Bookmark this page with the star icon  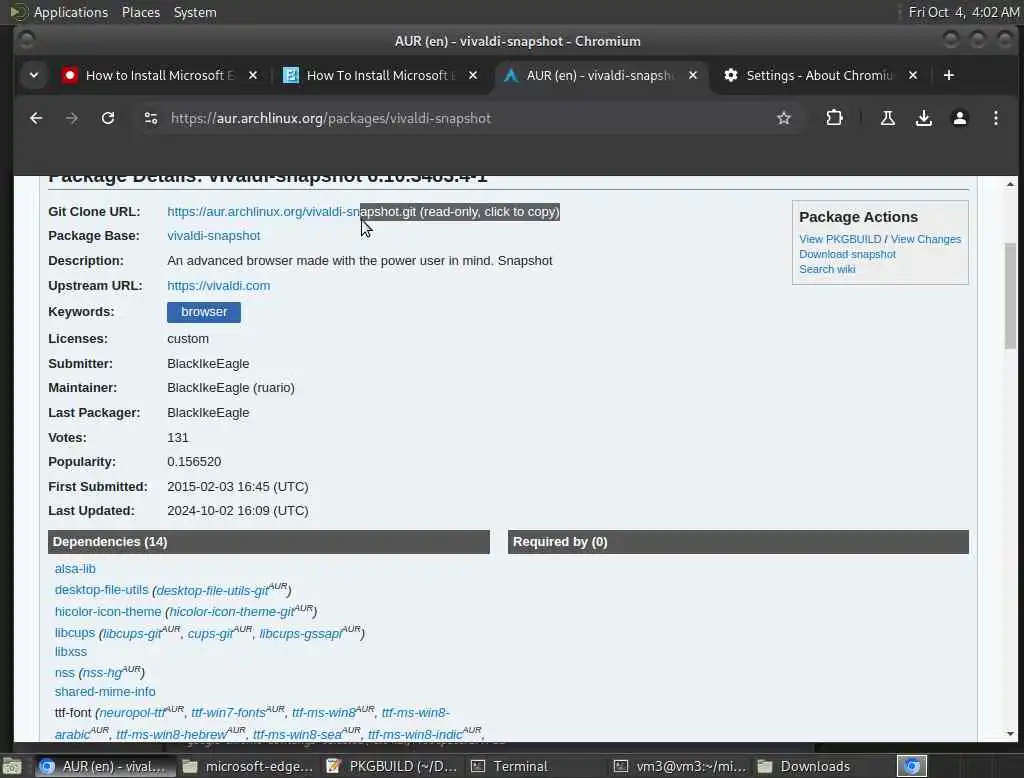coord(784,118)
